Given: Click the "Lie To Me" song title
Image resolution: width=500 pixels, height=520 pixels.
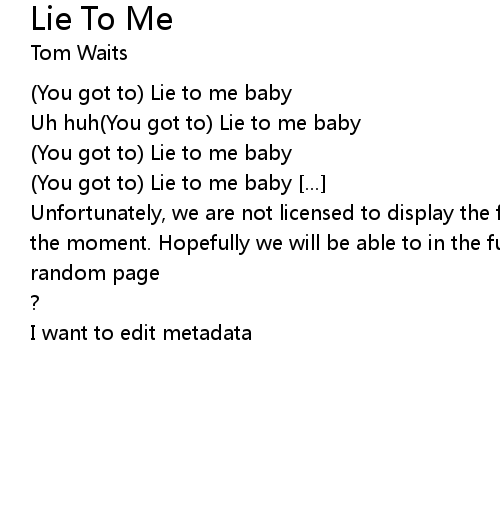Looking at the screenshot, I should tap(102, 19).
